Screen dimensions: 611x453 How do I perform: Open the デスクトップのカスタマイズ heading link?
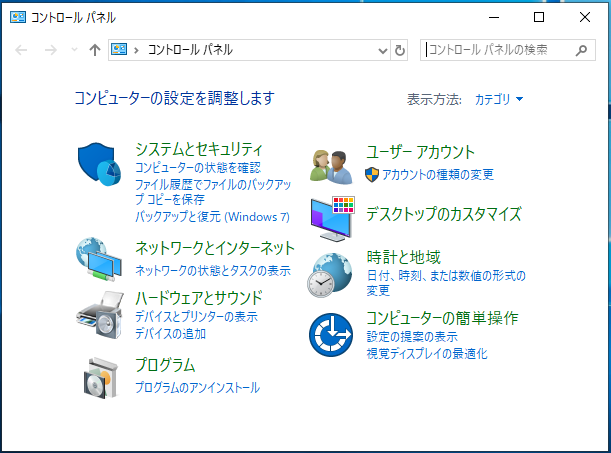click(x=444, y=214)
